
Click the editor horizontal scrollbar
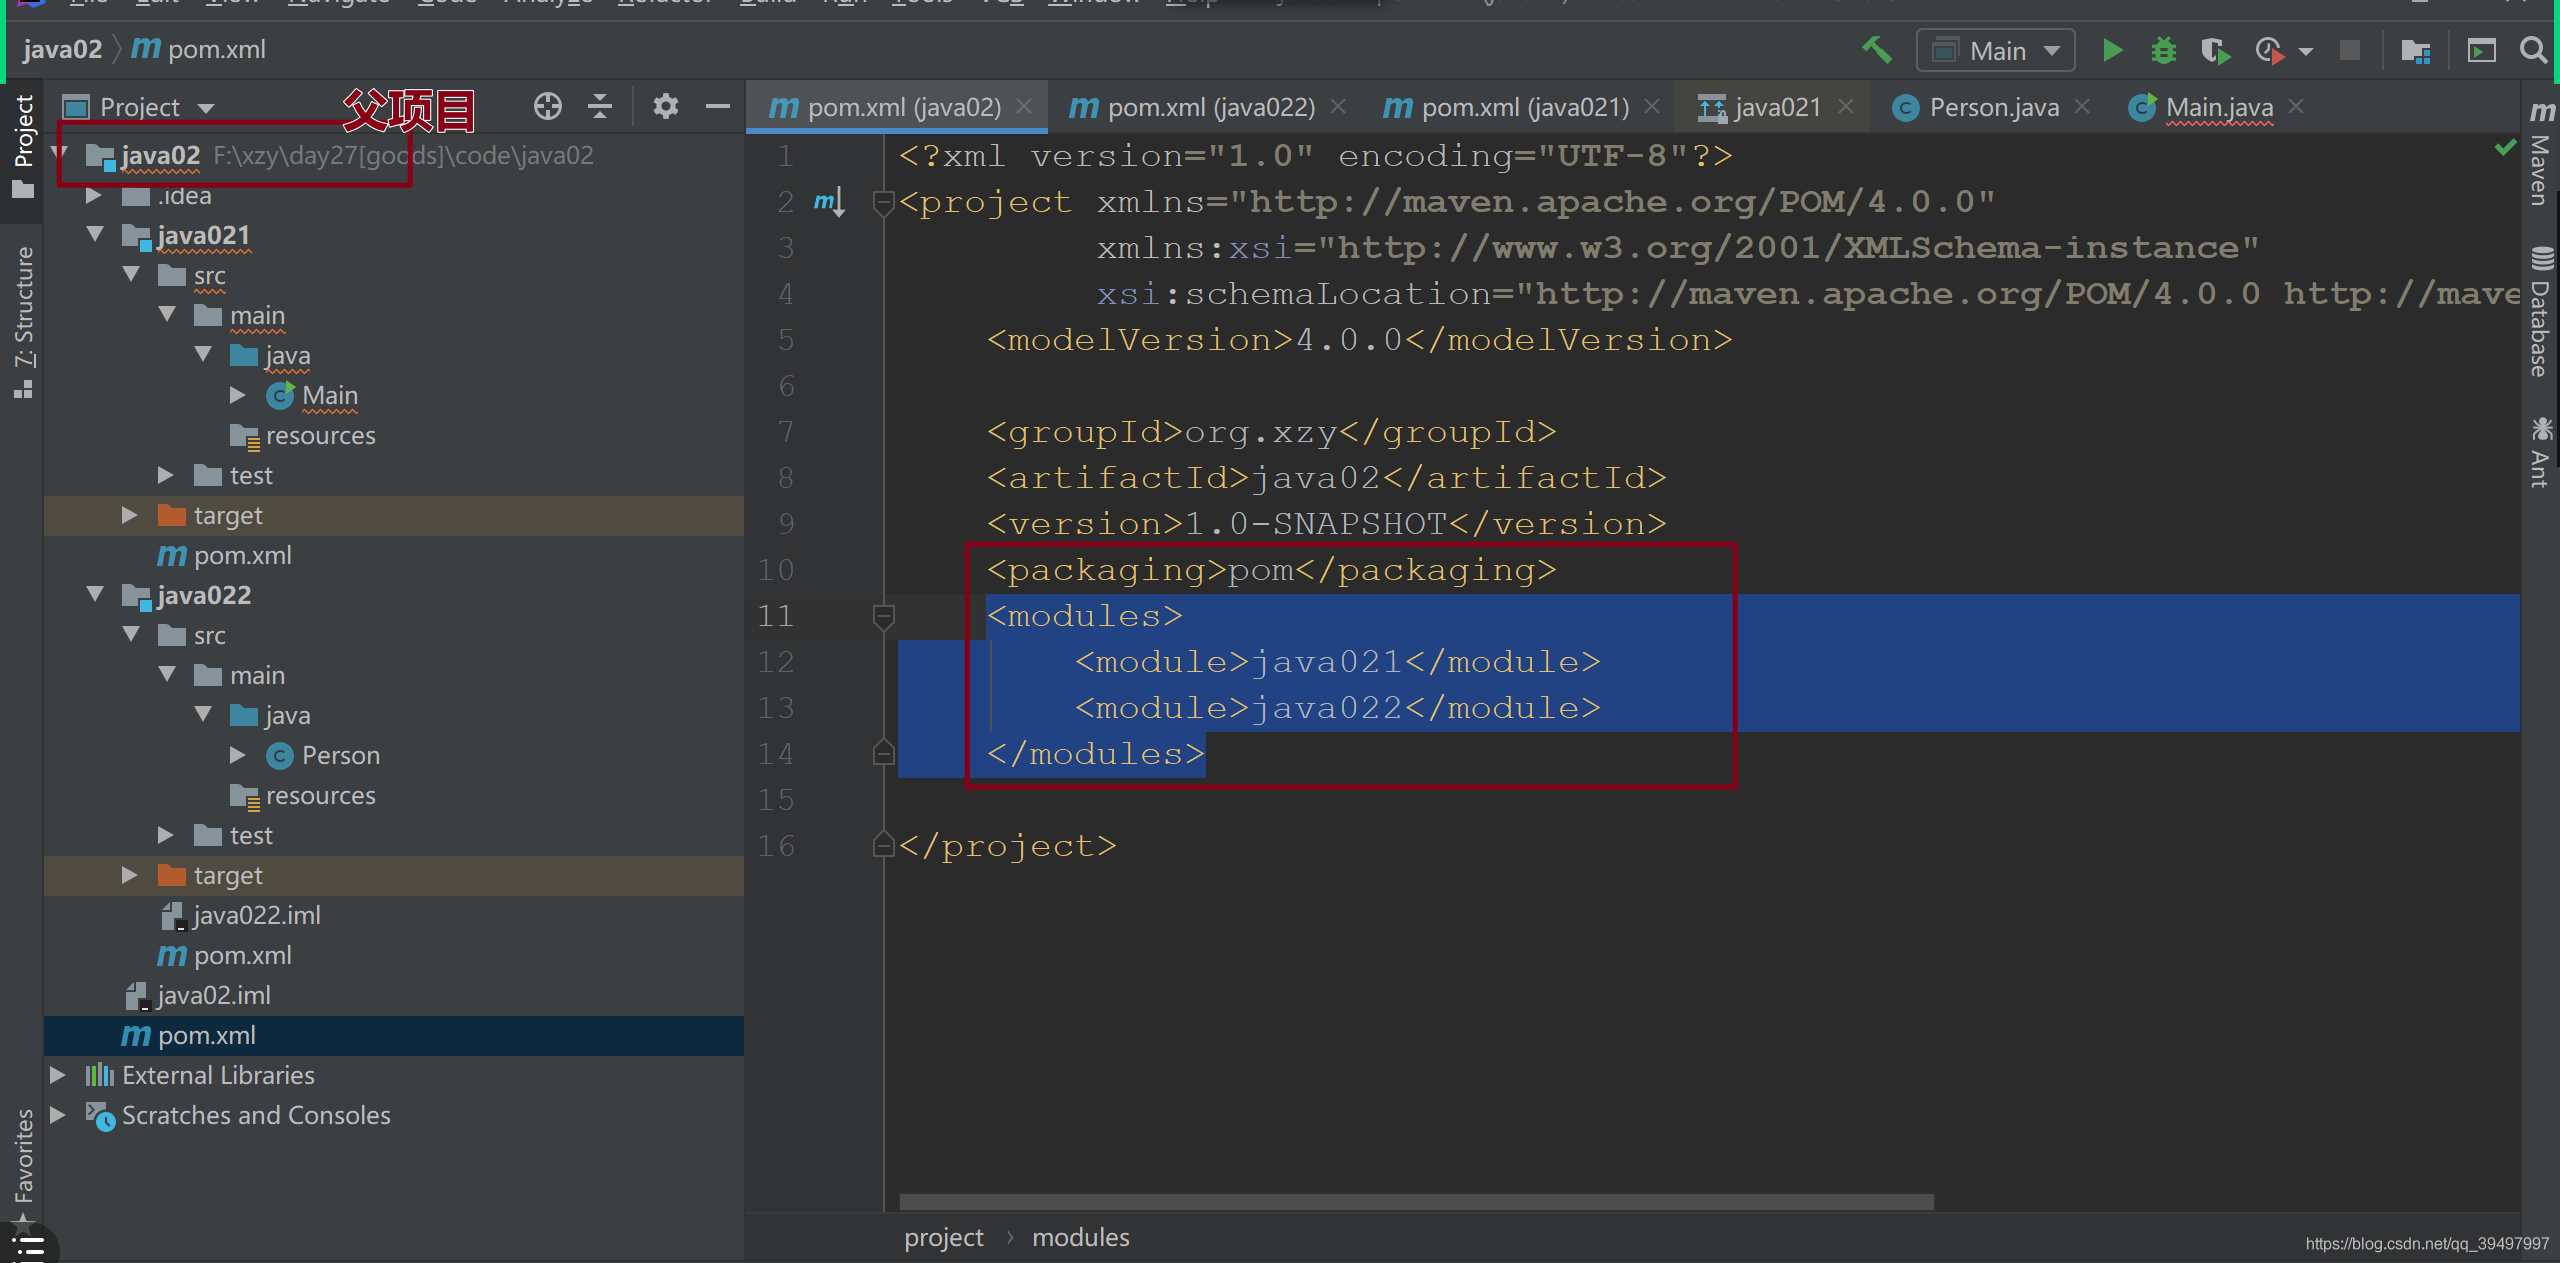tap(1415, 1201)
